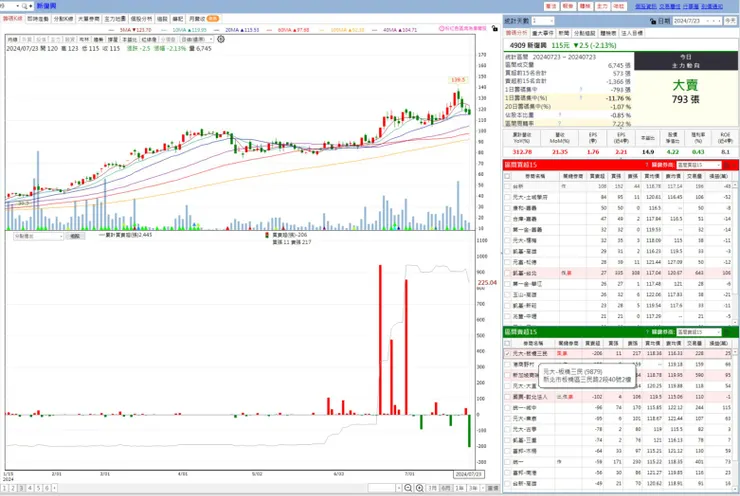Open the 主力地圖 tab

pos(115,19)
